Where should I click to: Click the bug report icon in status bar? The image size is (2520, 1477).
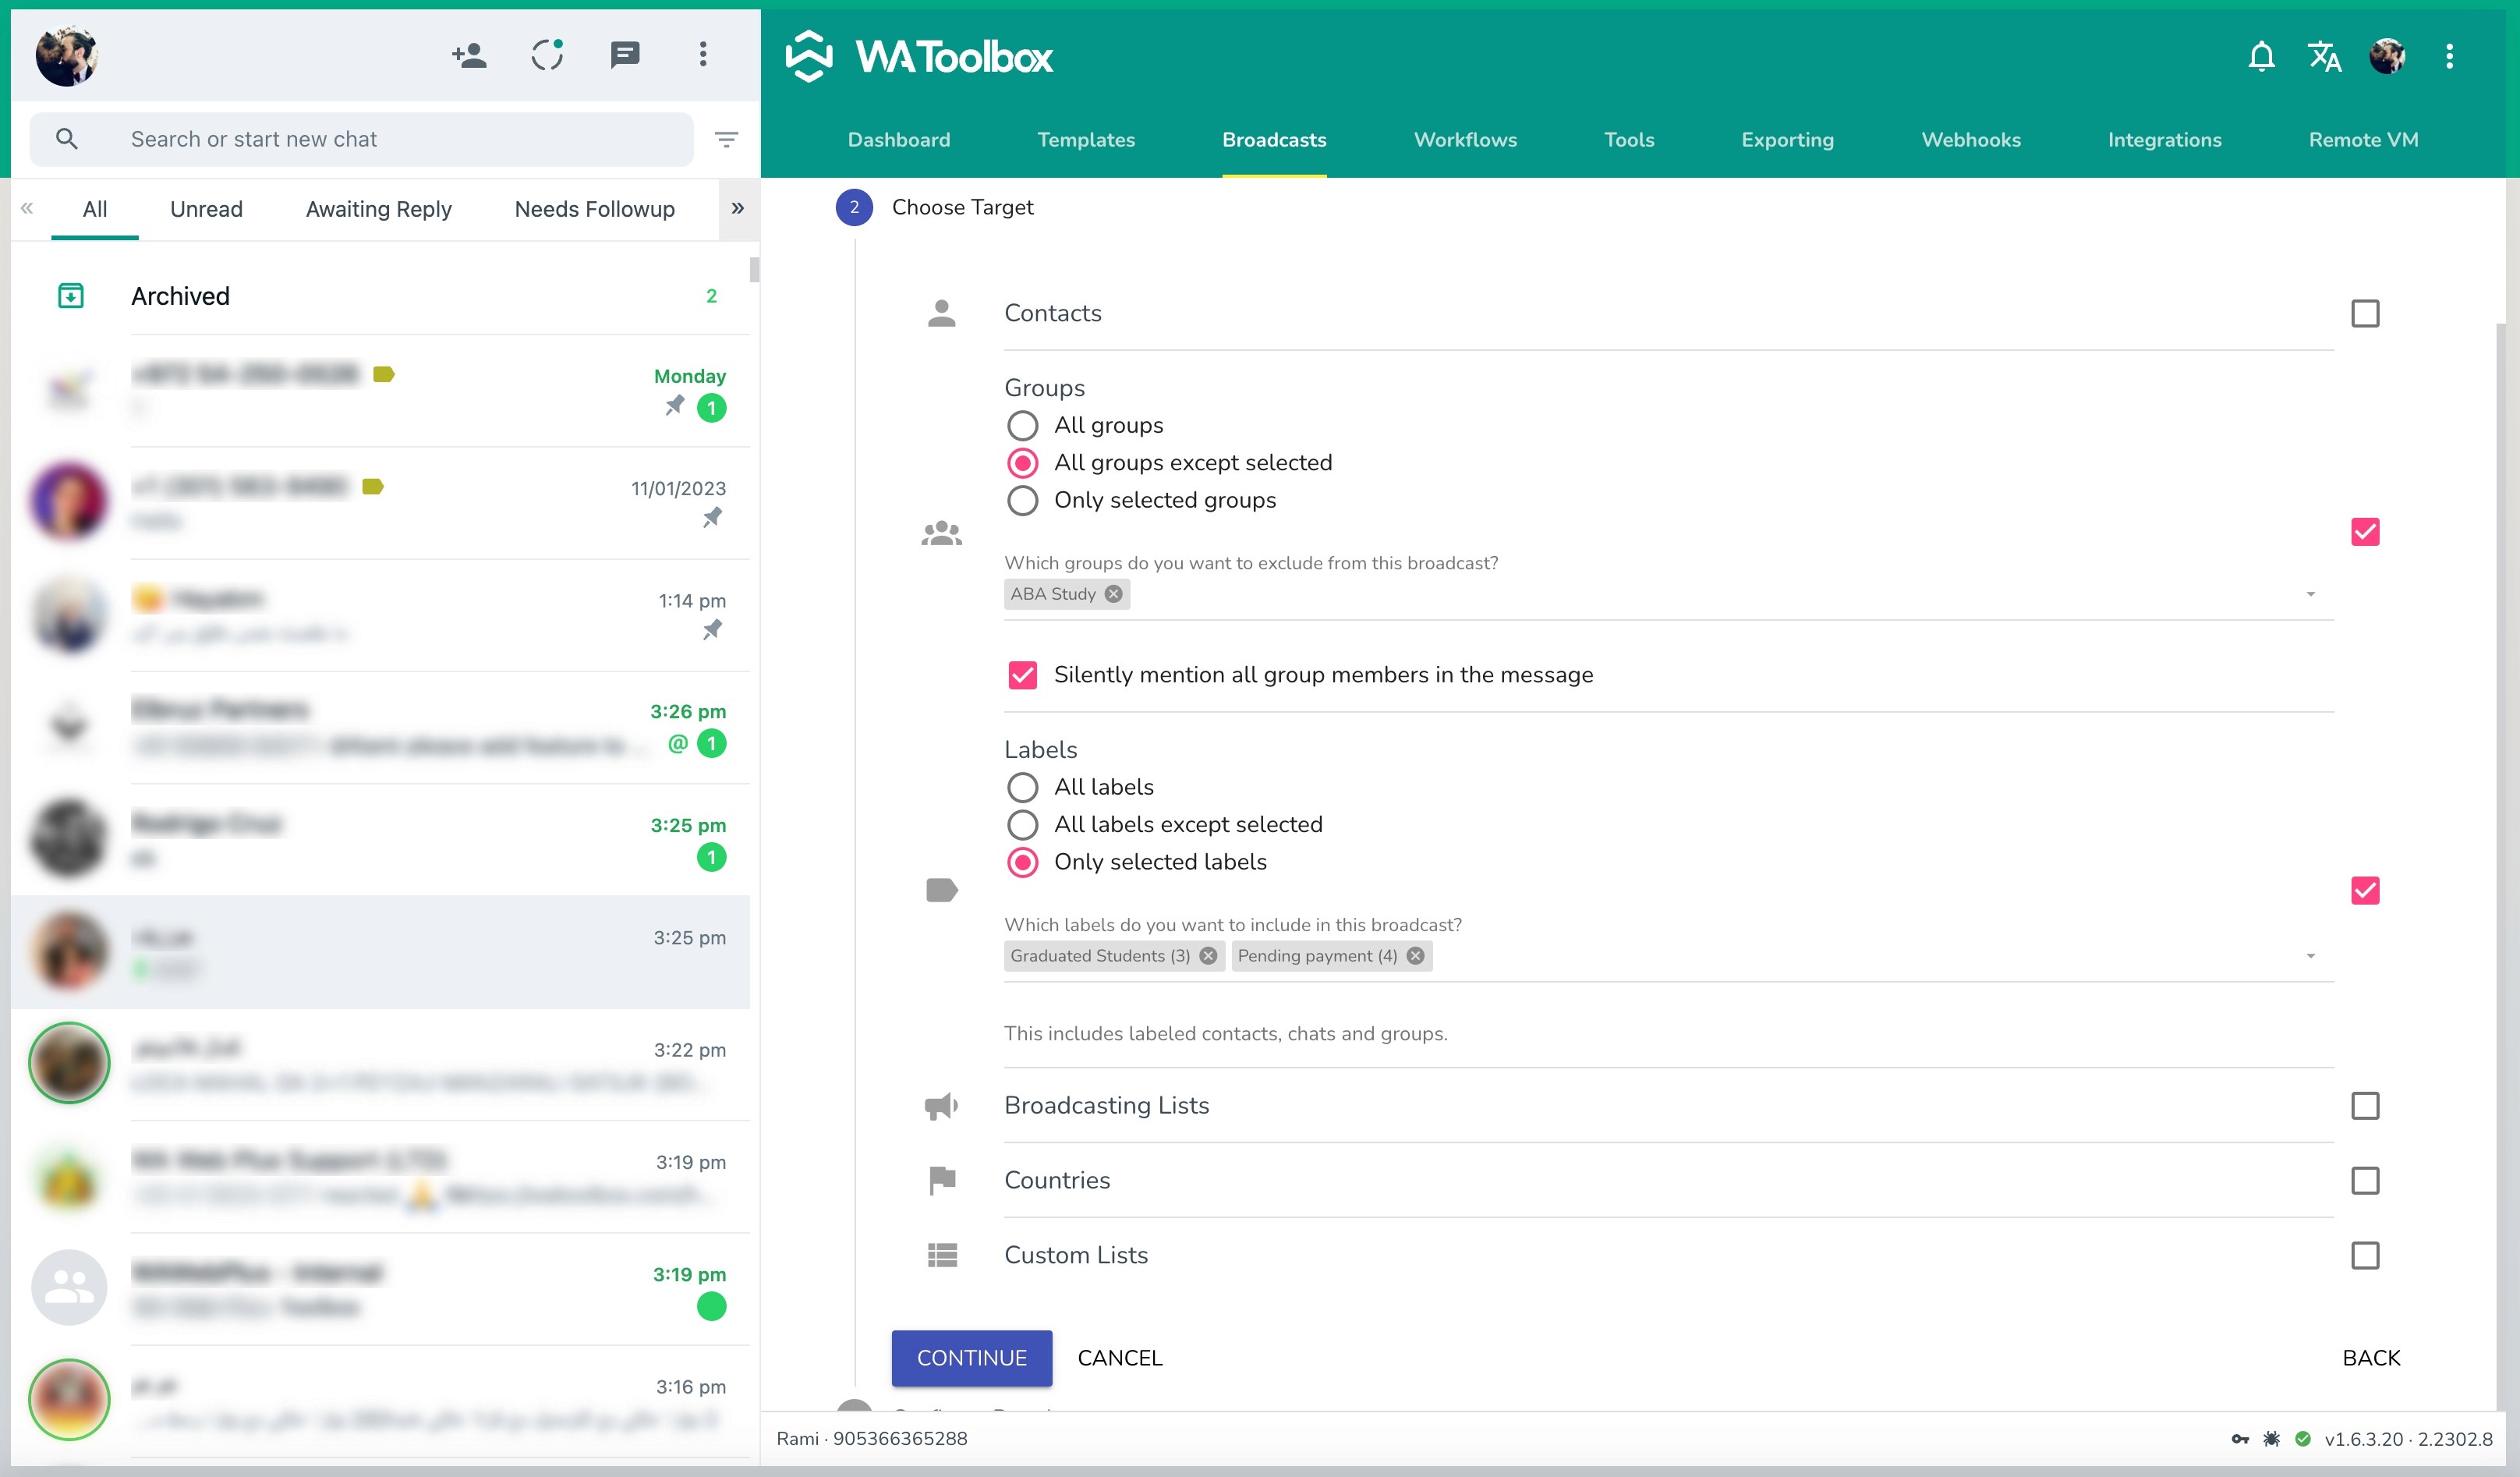coord(2271,1439)
